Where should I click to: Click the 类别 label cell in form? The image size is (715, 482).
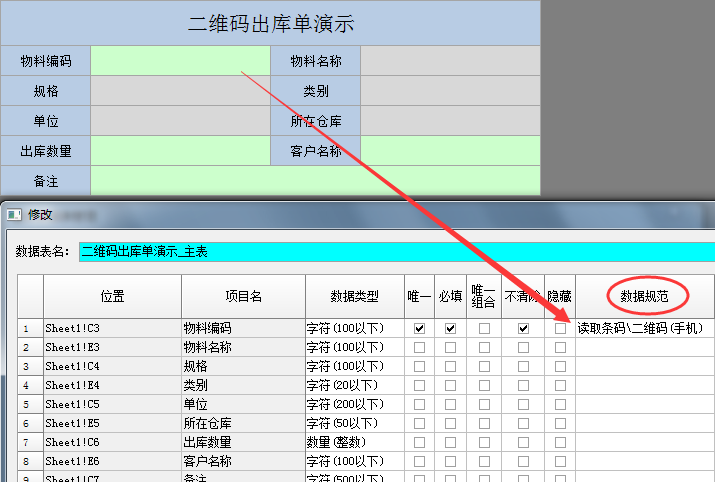point(316,91)
